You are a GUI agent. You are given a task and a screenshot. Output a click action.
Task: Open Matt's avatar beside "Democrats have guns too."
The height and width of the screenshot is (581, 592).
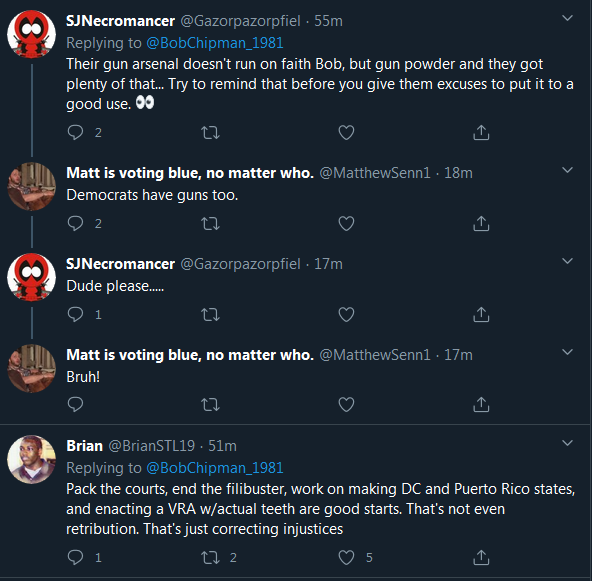click(x=31, y=186)
